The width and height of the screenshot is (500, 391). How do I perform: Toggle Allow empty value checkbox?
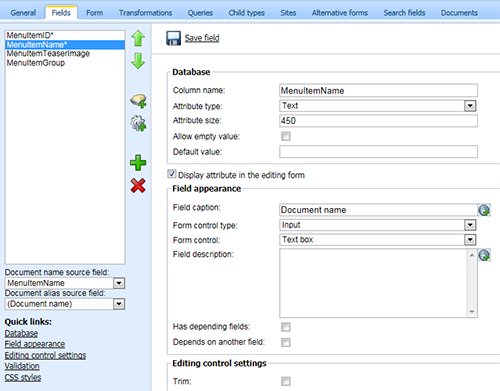[286, 136]
